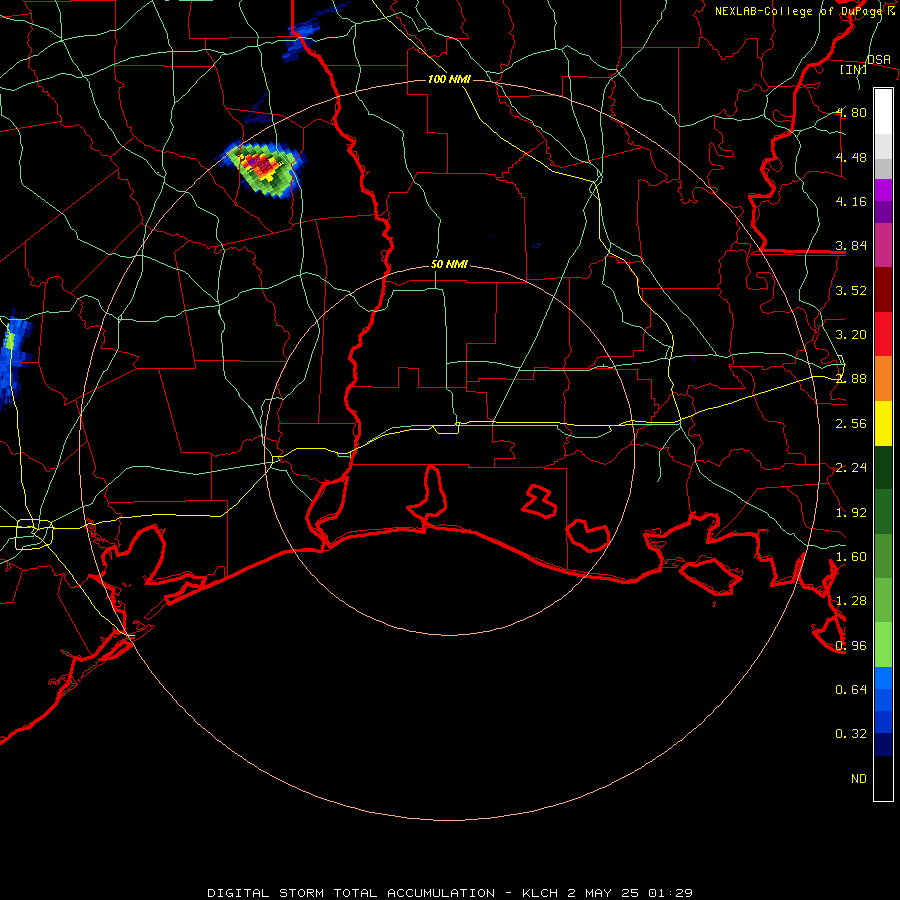This screenshot has width=900, height=900.
Task: Click the legend value '1.60'
Action: click(x=851, y=557)
